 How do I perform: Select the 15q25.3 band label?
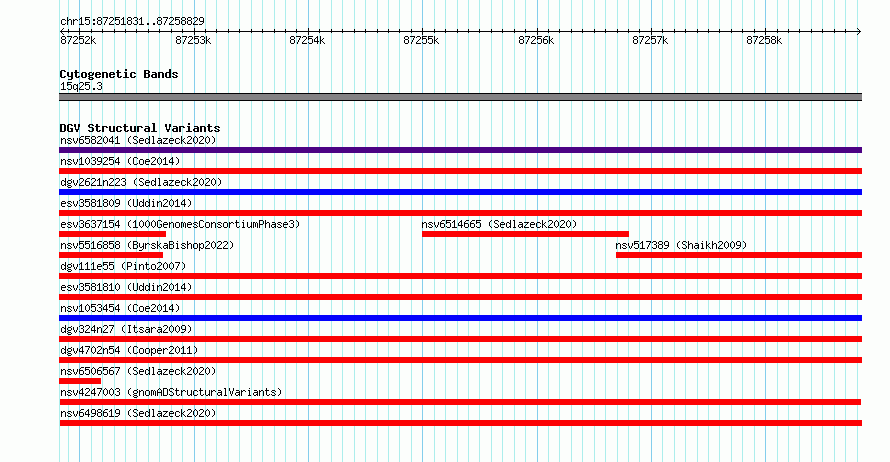click(81, 86)
